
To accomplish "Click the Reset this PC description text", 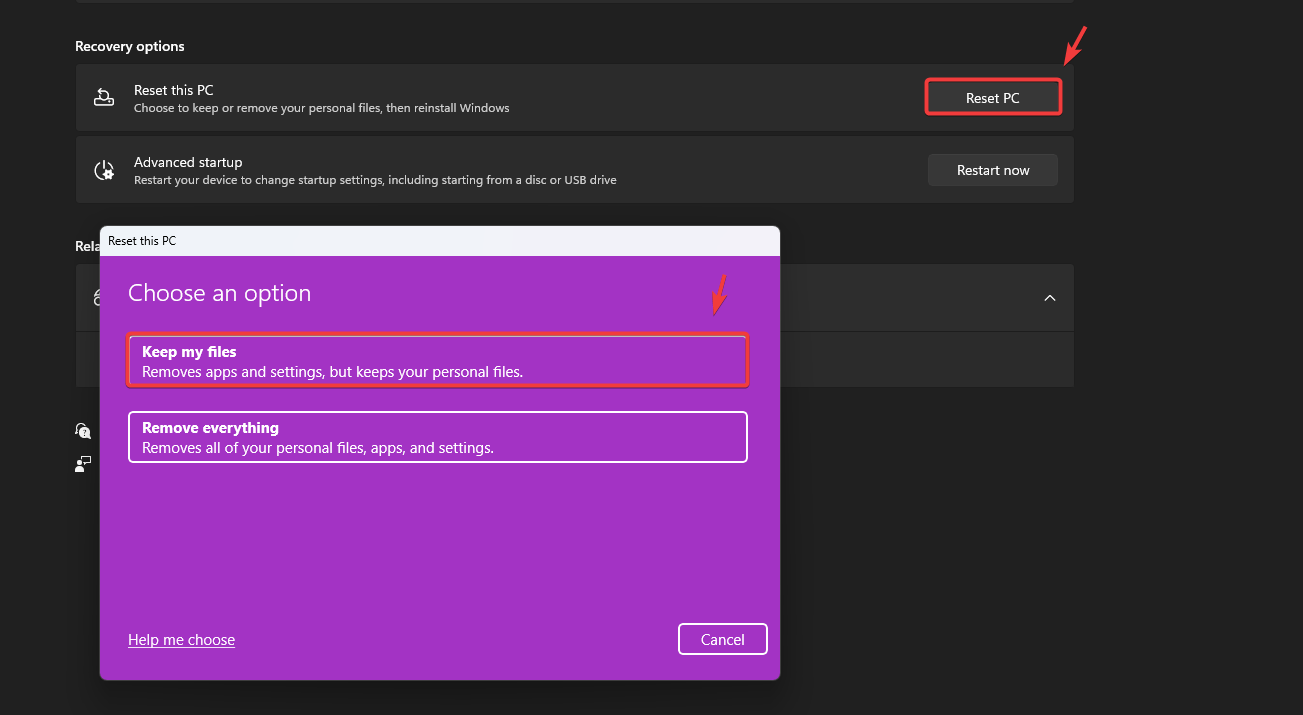I will (x=321, y=108).
